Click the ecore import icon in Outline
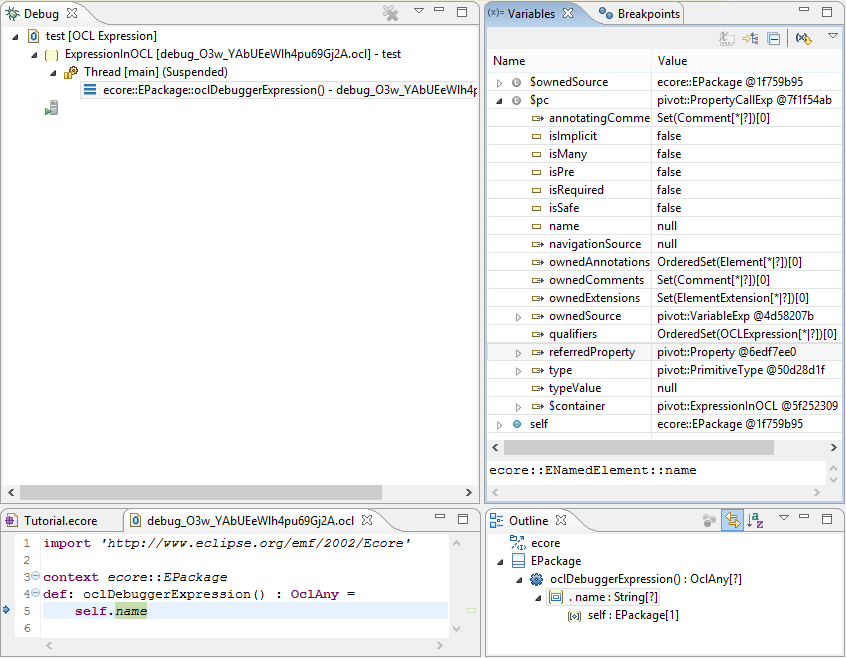The image size is (846, 658). pos(517,543)
